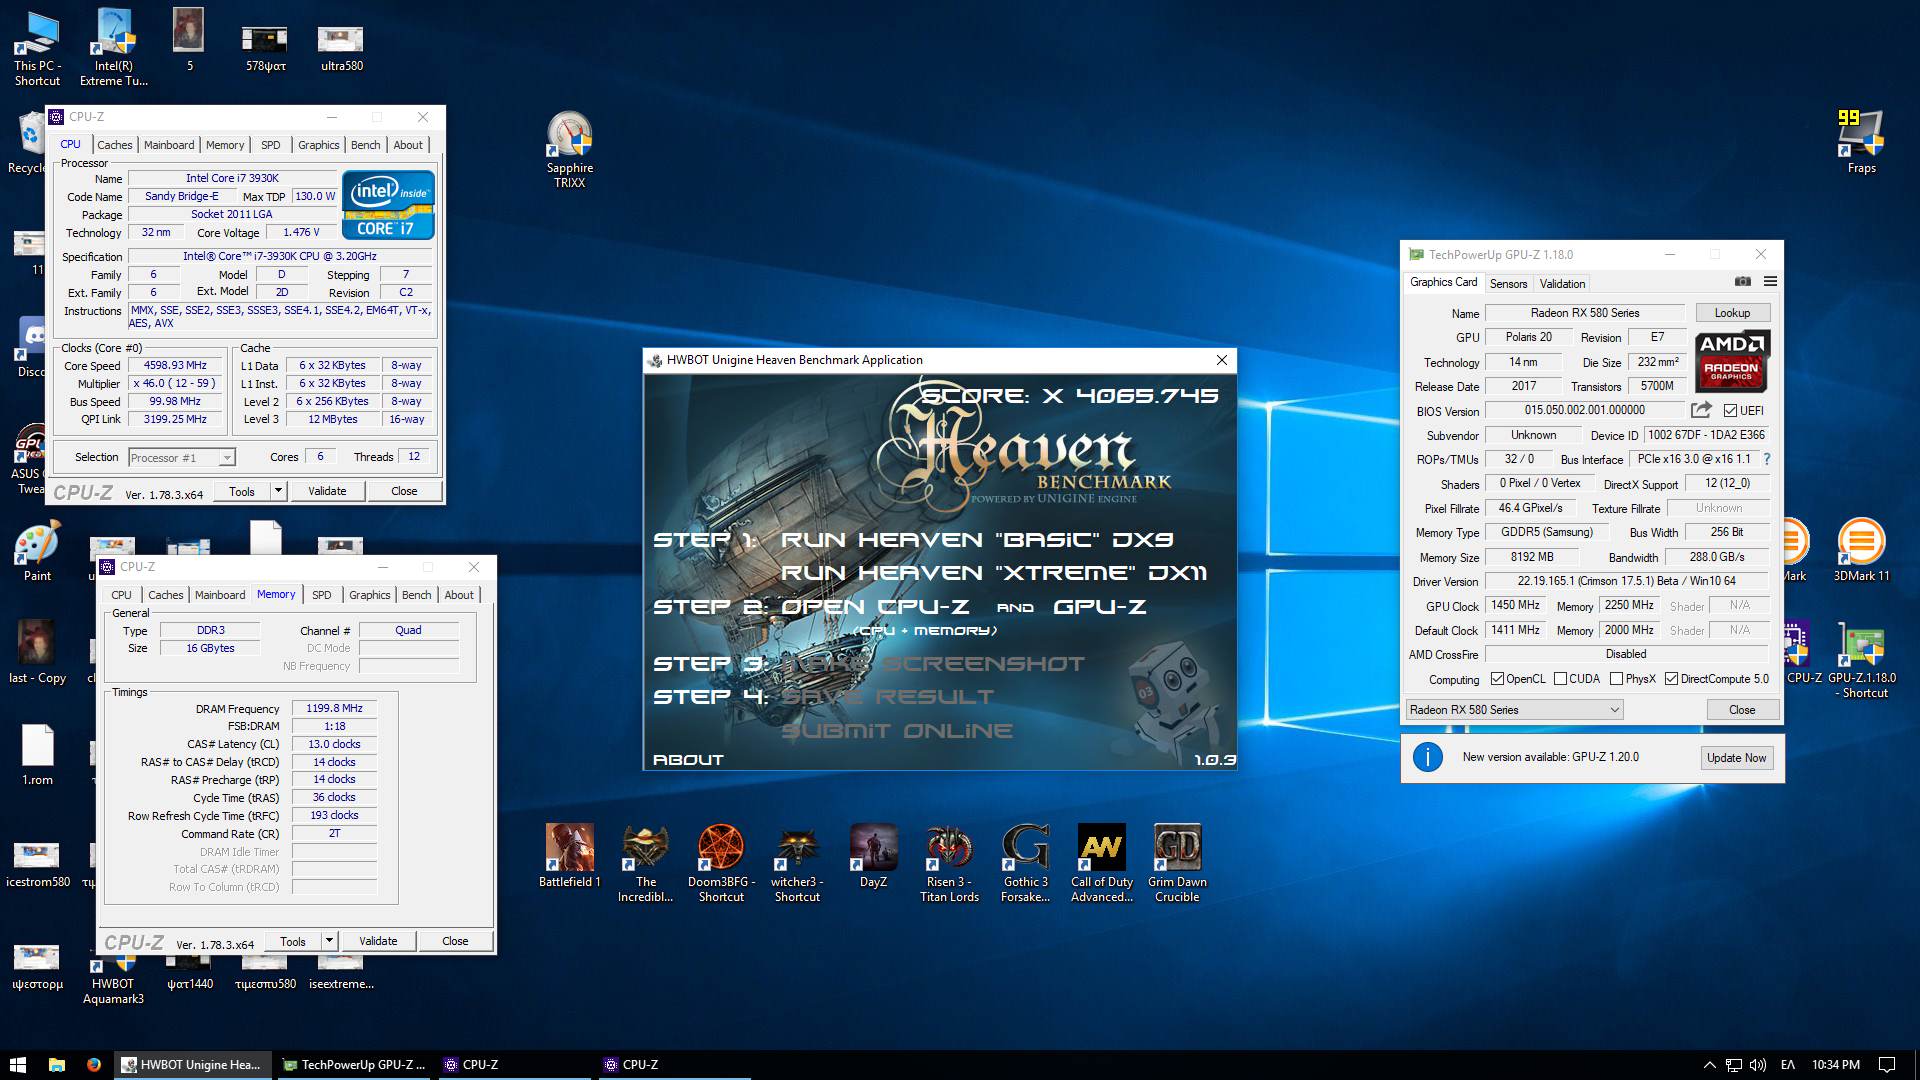Open HWBOT Aquamark3 desktop shortcut
This screenshot has height=1080, width=1920.
tap(113, 980)
